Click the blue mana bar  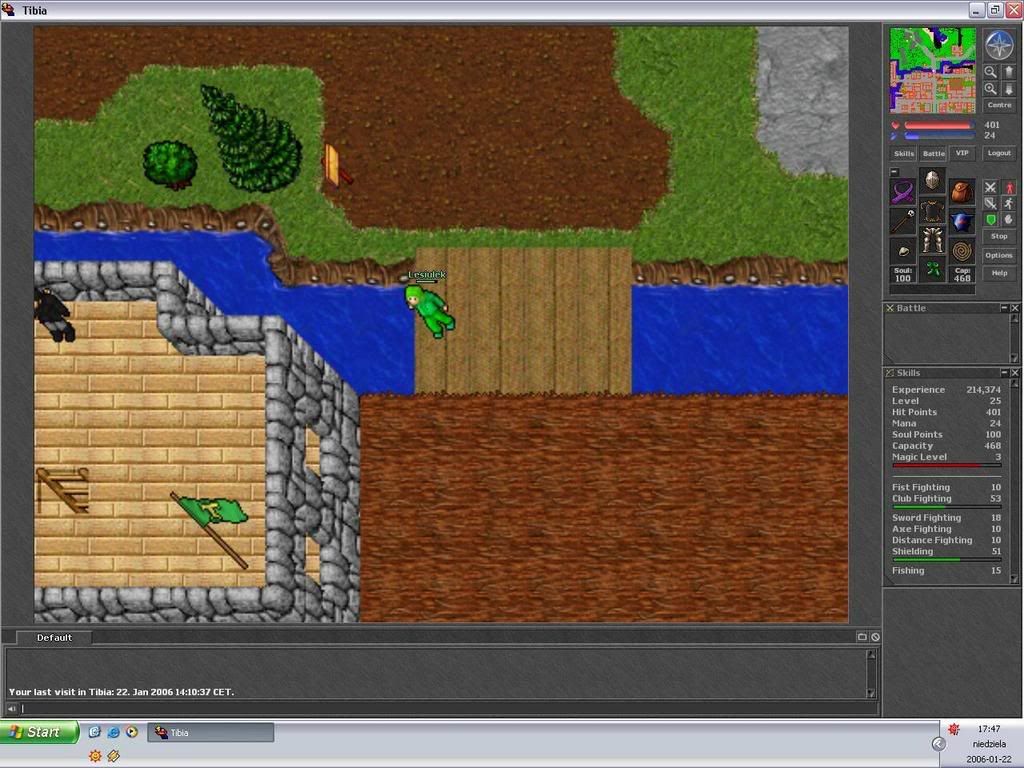[938, 136]
